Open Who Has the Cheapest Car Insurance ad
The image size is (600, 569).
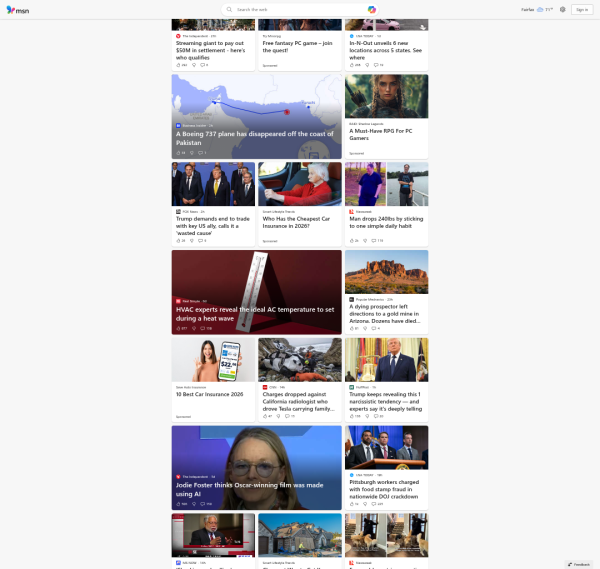point(296,222)
